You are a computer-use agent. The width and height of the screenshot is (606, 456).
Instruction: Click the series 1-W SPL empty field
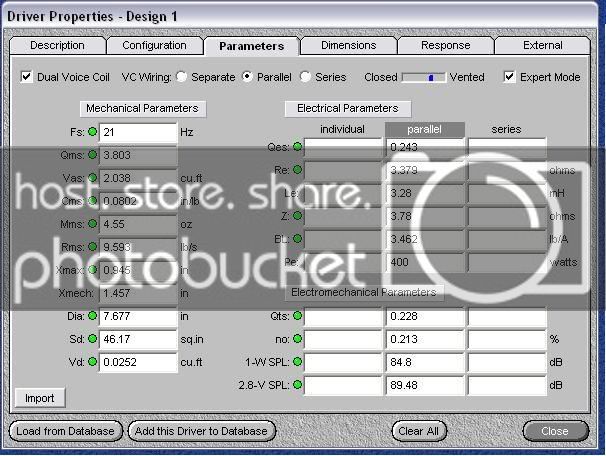pos(507,362)
